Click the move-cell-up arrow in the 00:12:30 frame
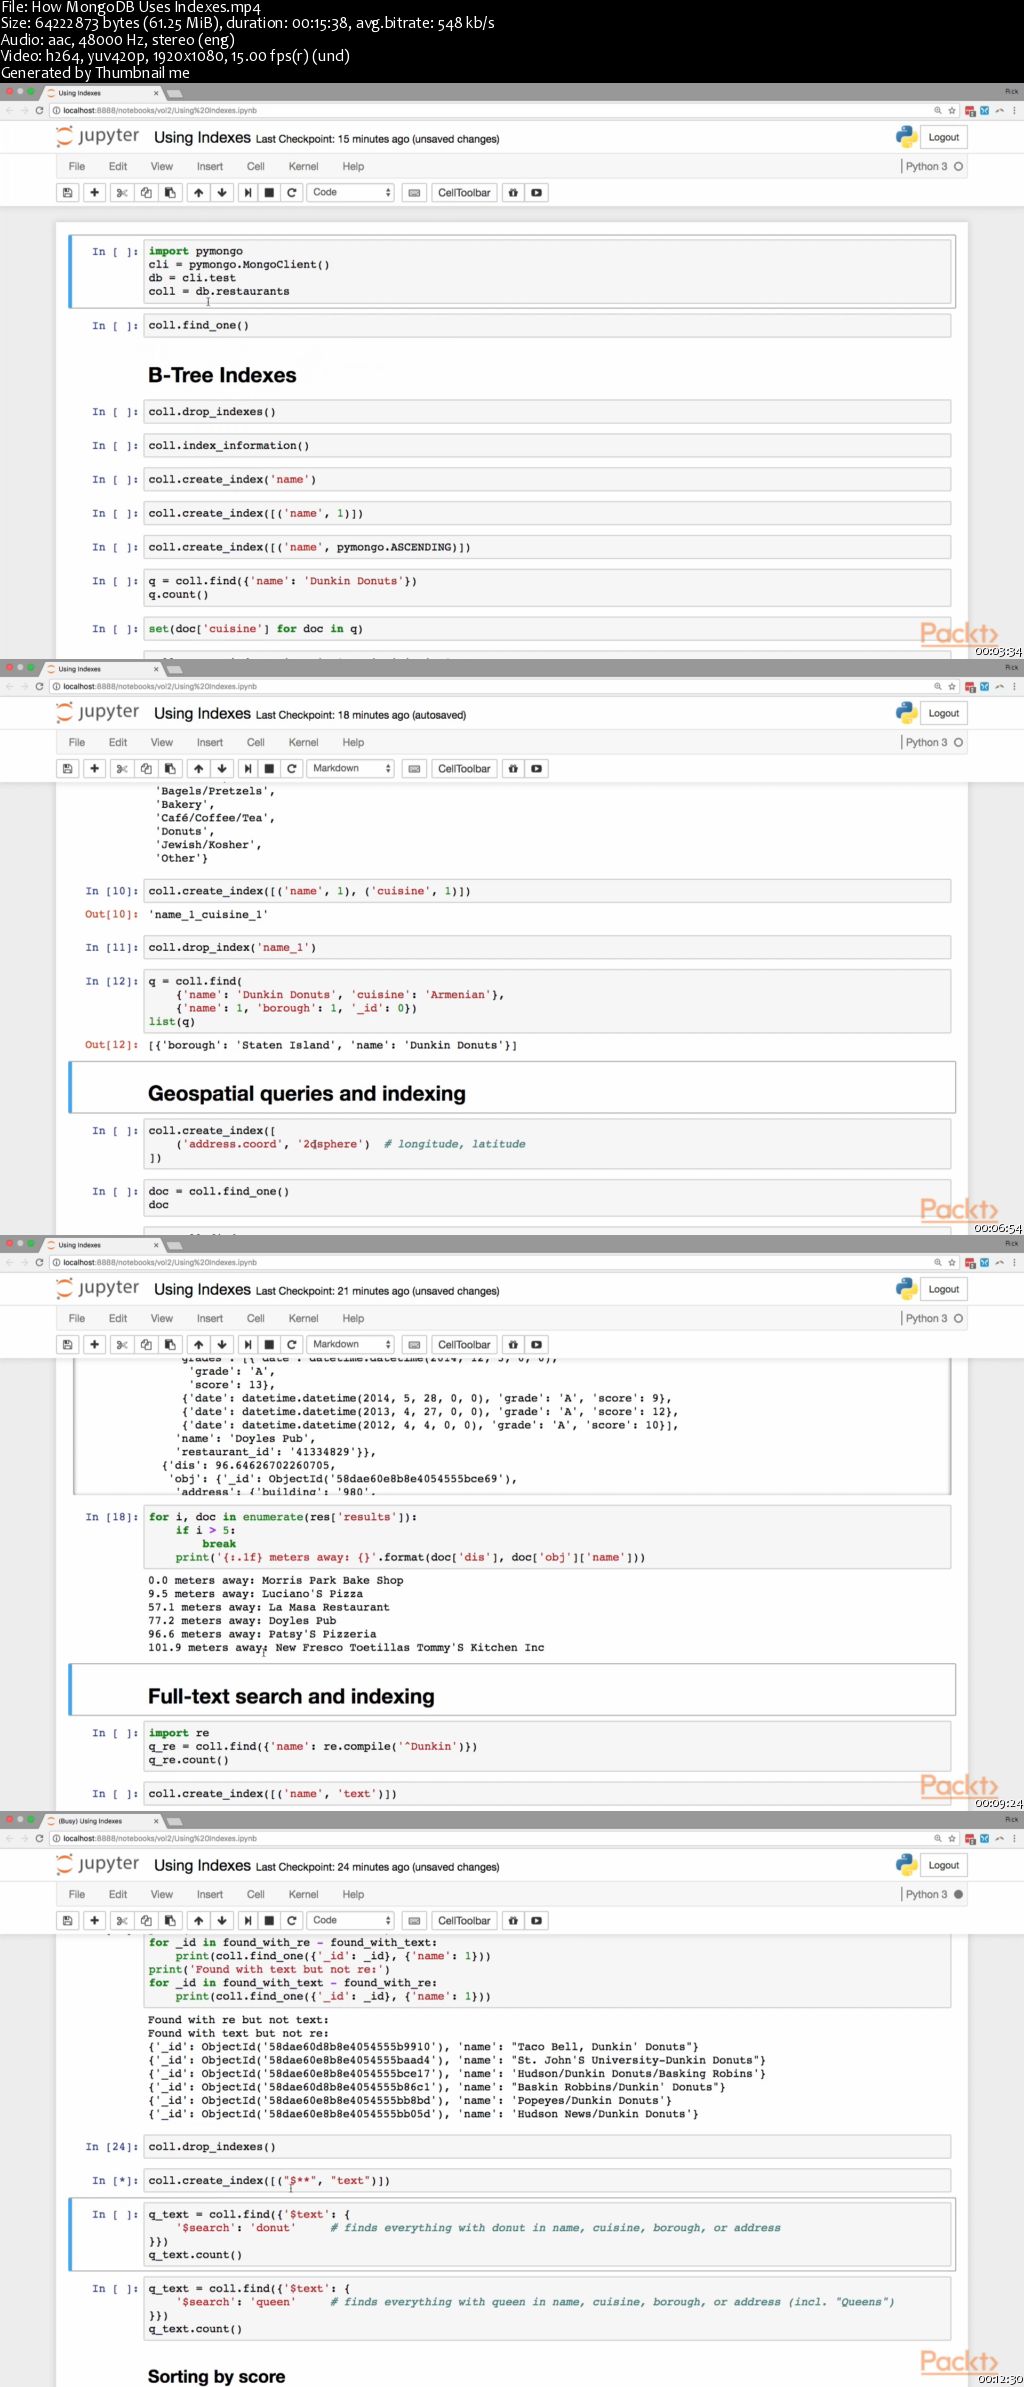Screen dimensions: 1024x2387 [x=198, y=1921]
